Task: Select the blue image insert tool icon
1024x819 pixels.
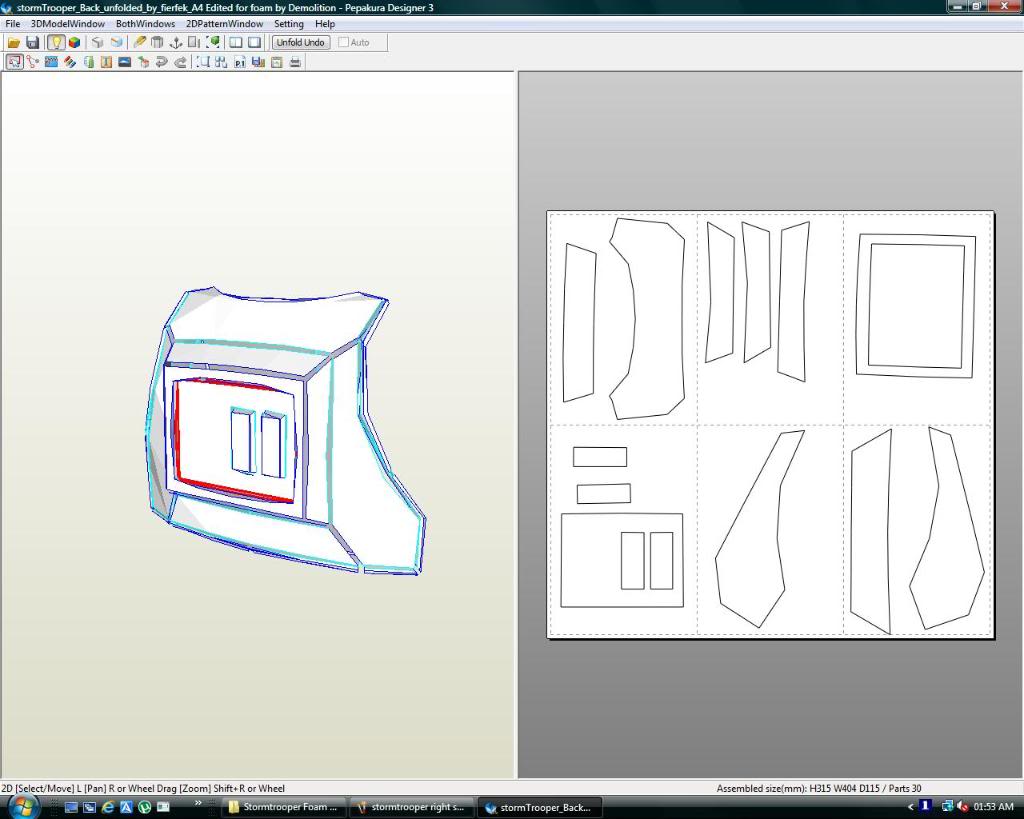Action: point(125,62)
